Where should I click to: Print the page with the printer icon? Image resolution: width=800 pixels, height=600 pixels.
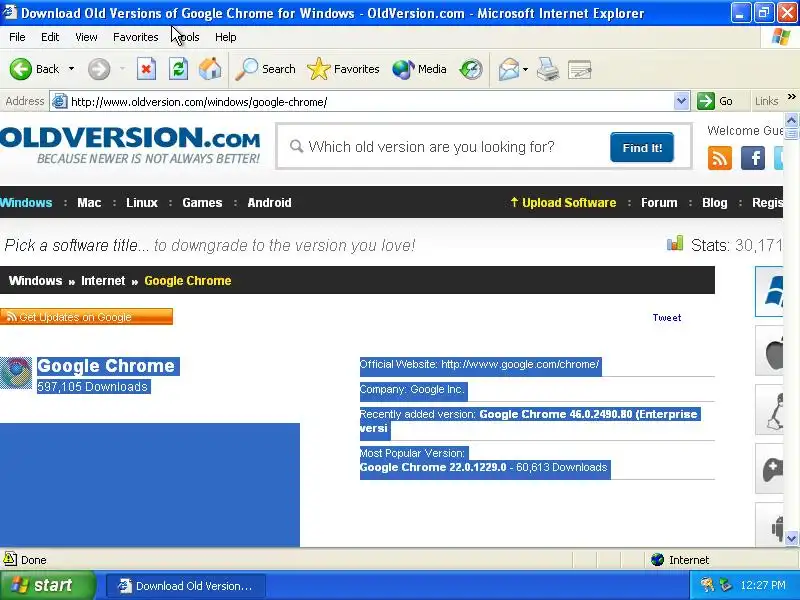click(x=547, y=69)
